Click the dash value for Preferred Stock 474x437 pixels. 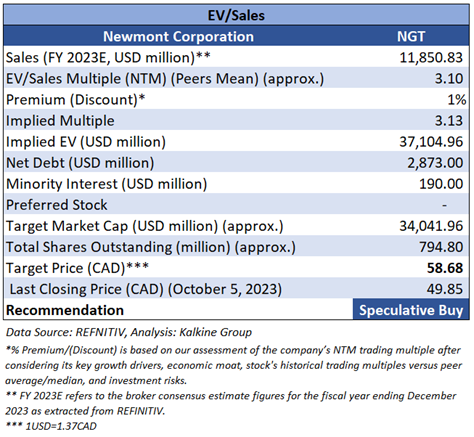444,205
